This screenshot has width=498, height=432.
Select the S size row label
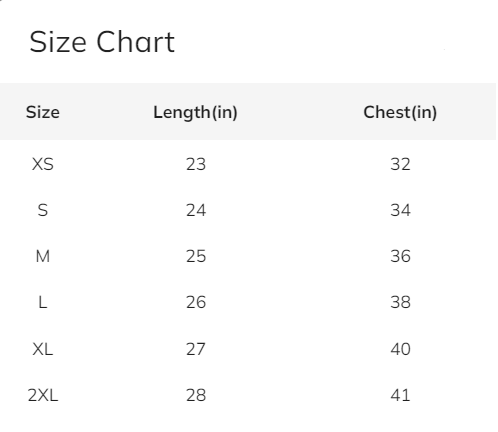[x=43, y=210]
